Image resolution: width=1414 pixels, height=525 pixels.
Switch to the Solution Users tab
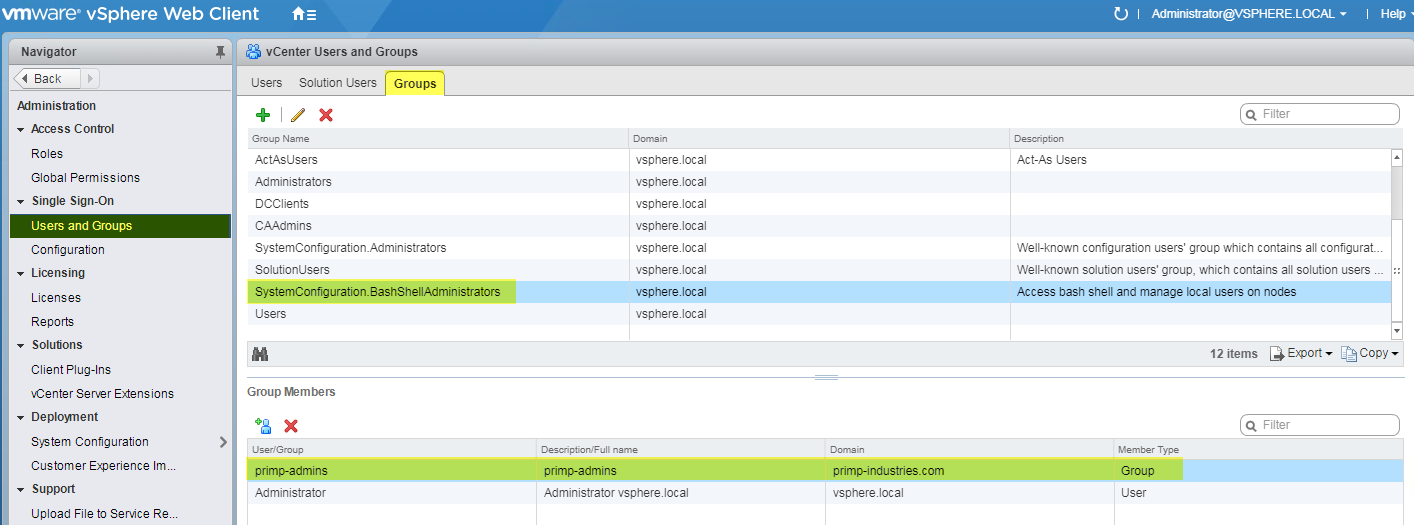(x=338, y=83)
